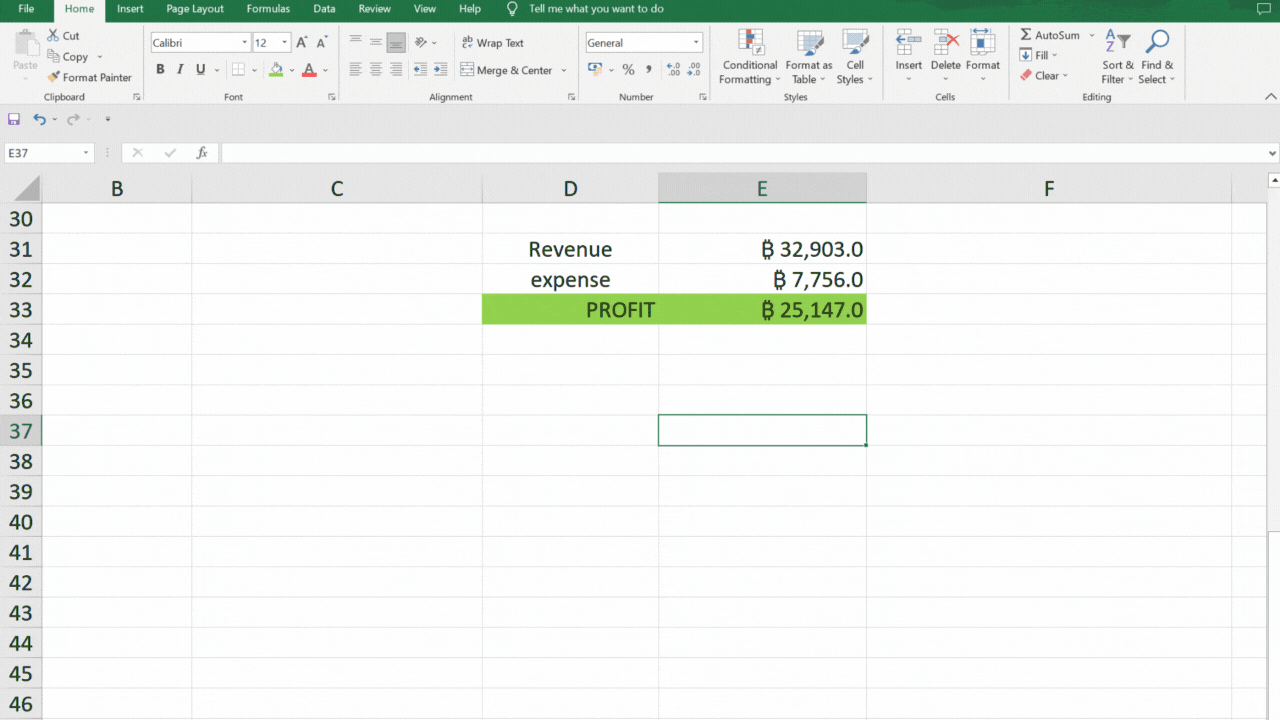Decrease decimal places
Viewport: 1280px width, 720px height.
pos(695,70)
